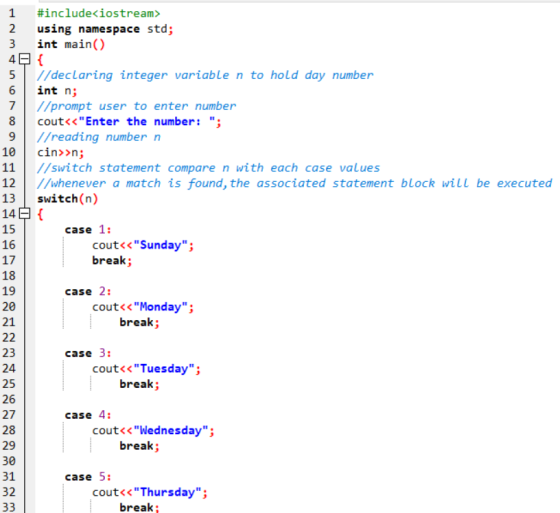
Task: Click line number 26 in the gutter
Action: pyautogui.click(x=9, y=399)
